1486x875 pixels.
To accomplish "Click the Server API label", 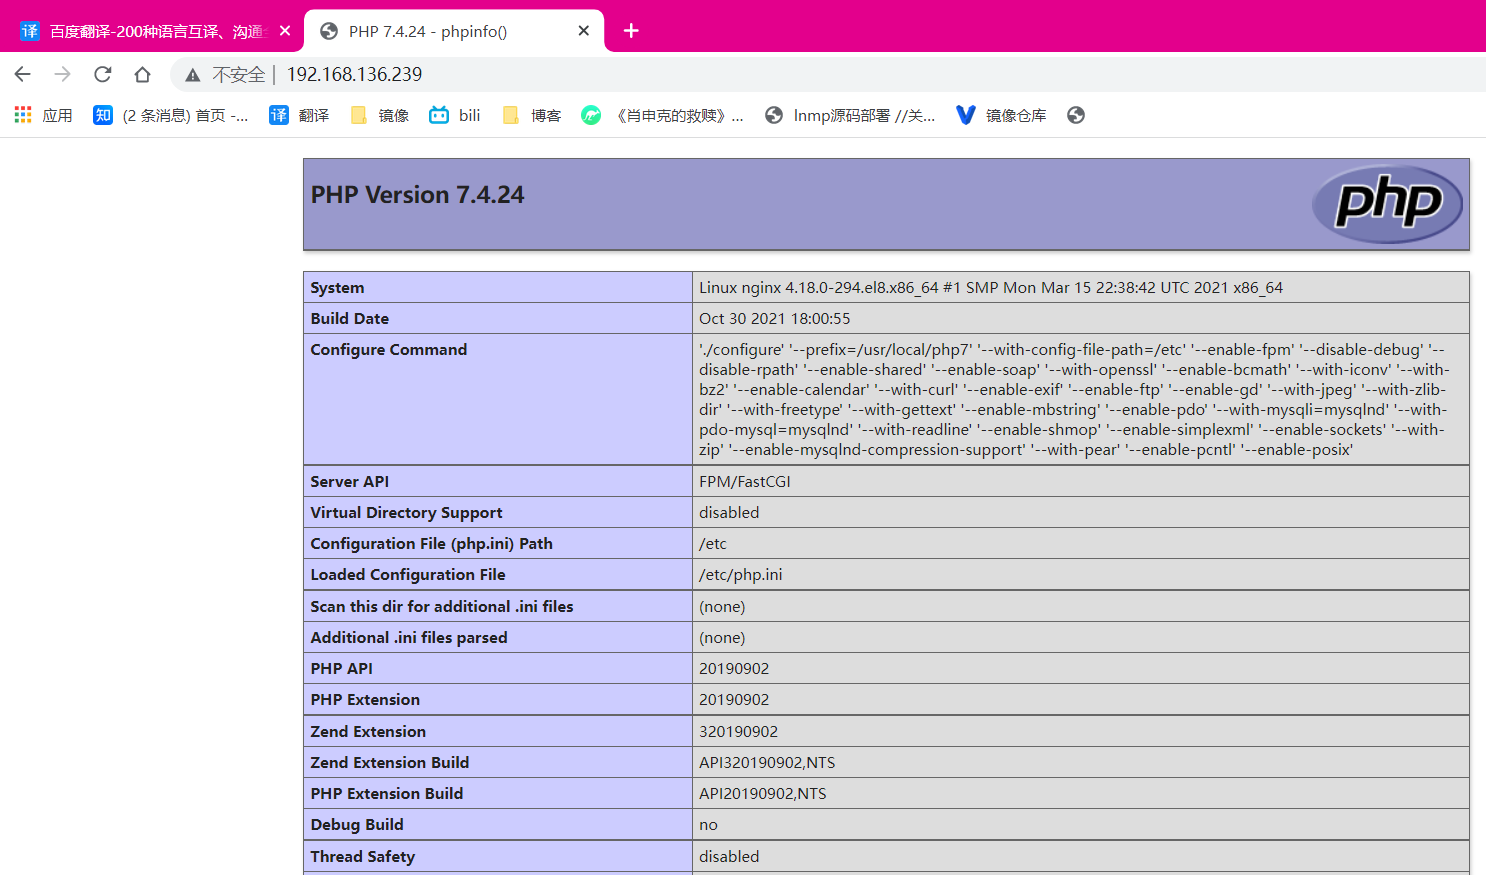I will (349, 482).
